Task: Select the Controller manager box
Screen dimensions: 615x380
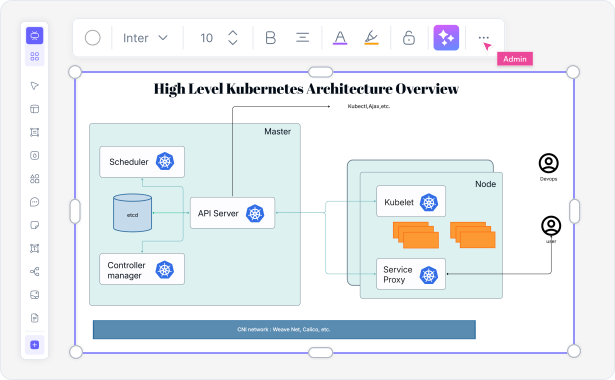Action: pos(142,269)
